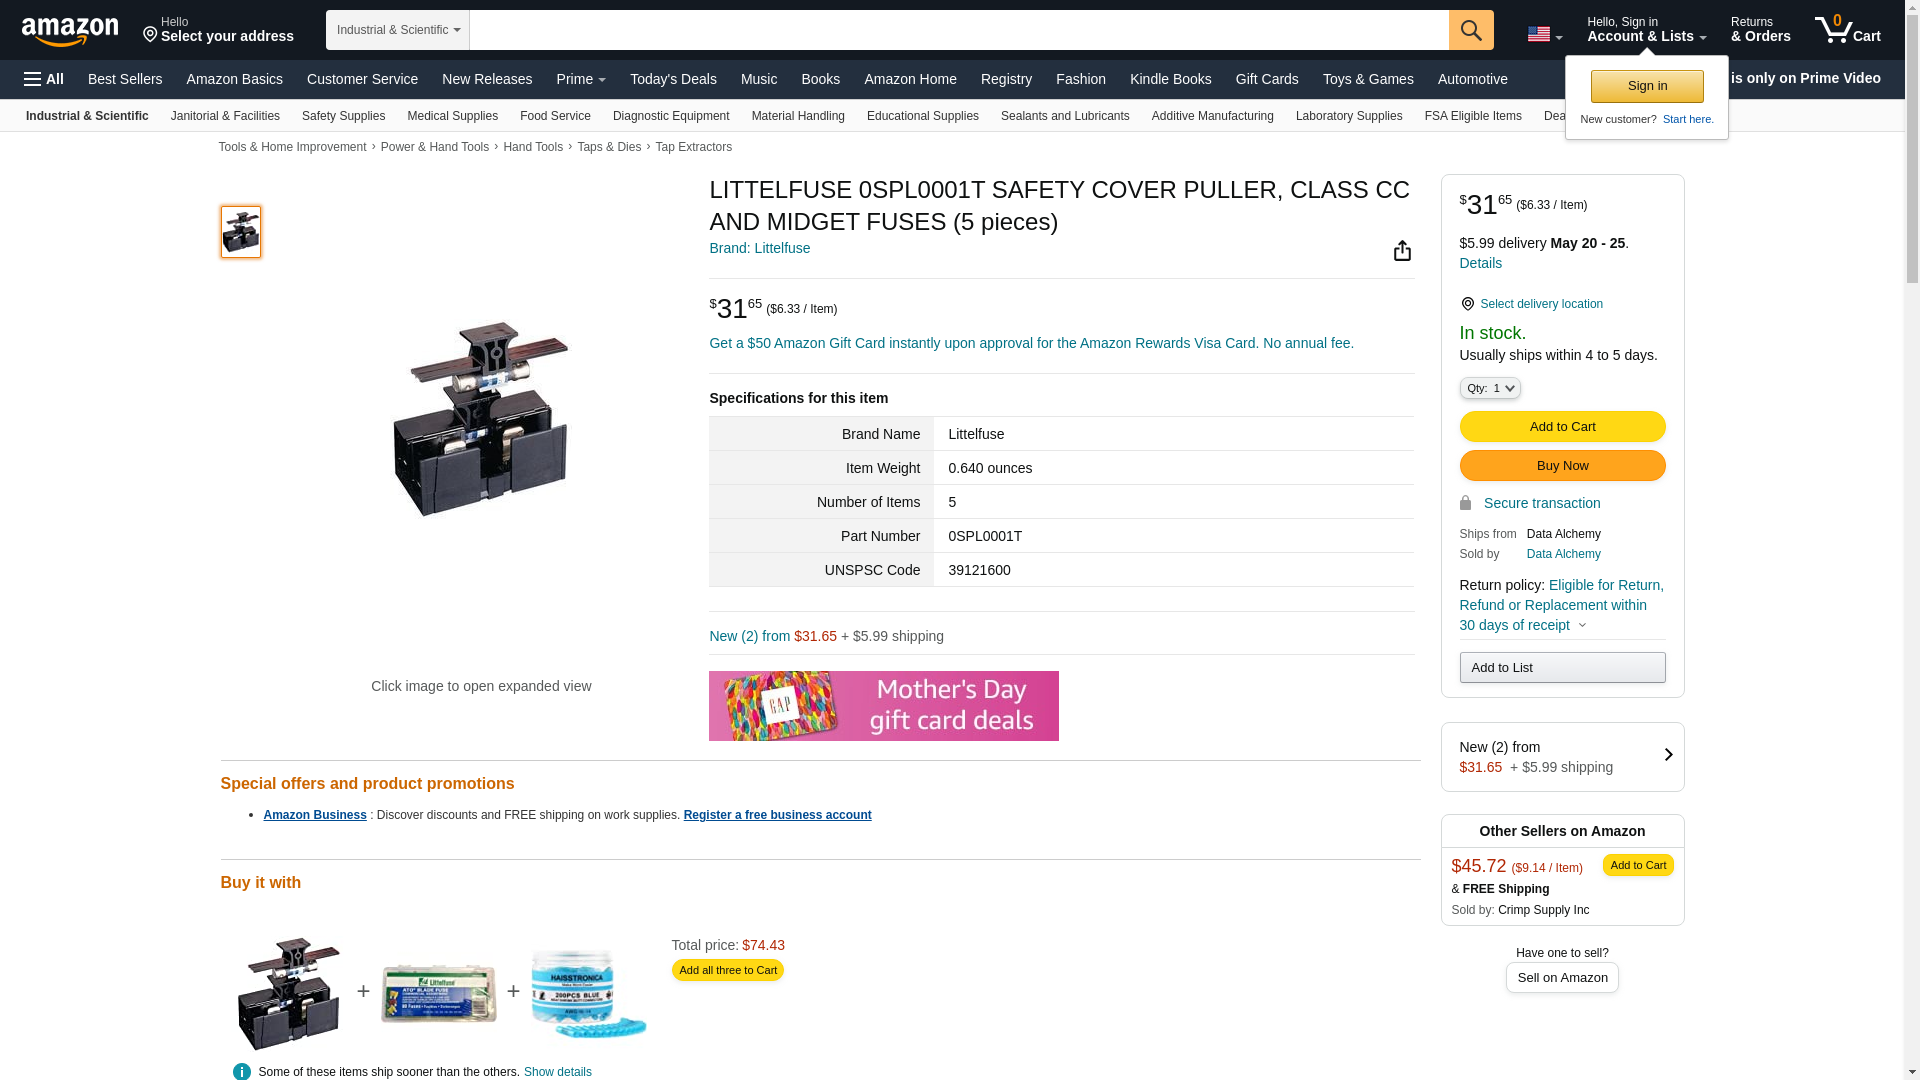Viewport: 1920px width, 1080px height.
Task: Click into the search text field
Action: [959, 30]
